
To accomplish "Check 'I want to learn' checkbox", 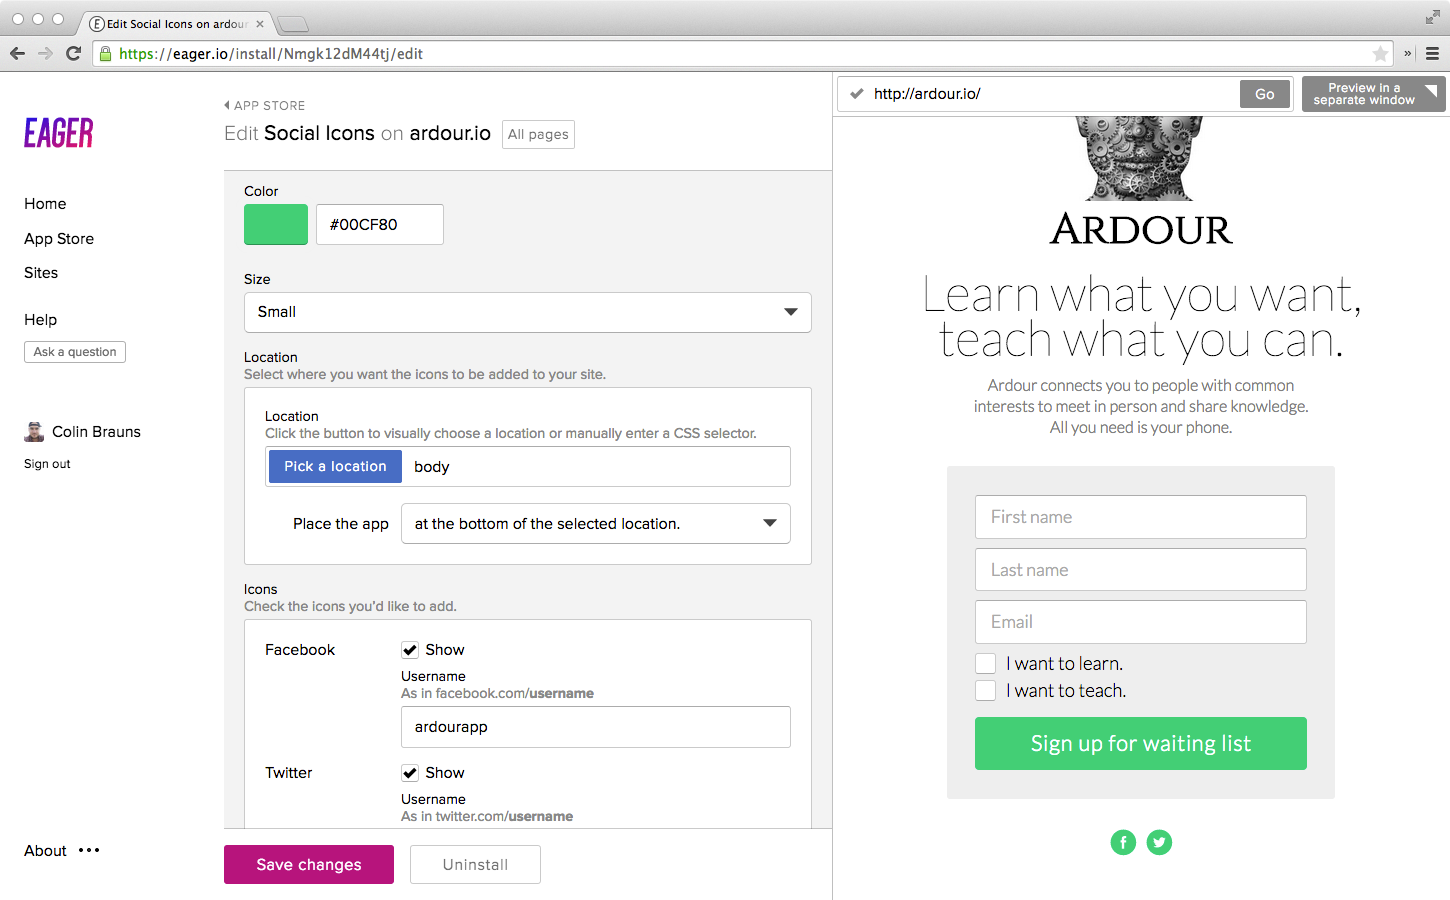I will (x=985, y=664).
